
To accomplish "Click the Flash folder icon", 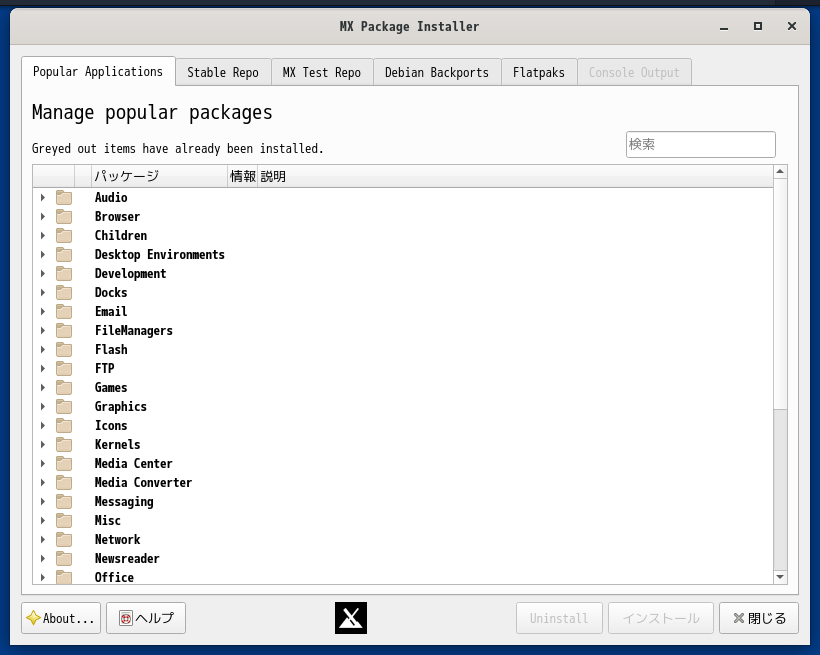I will point(64,349).
